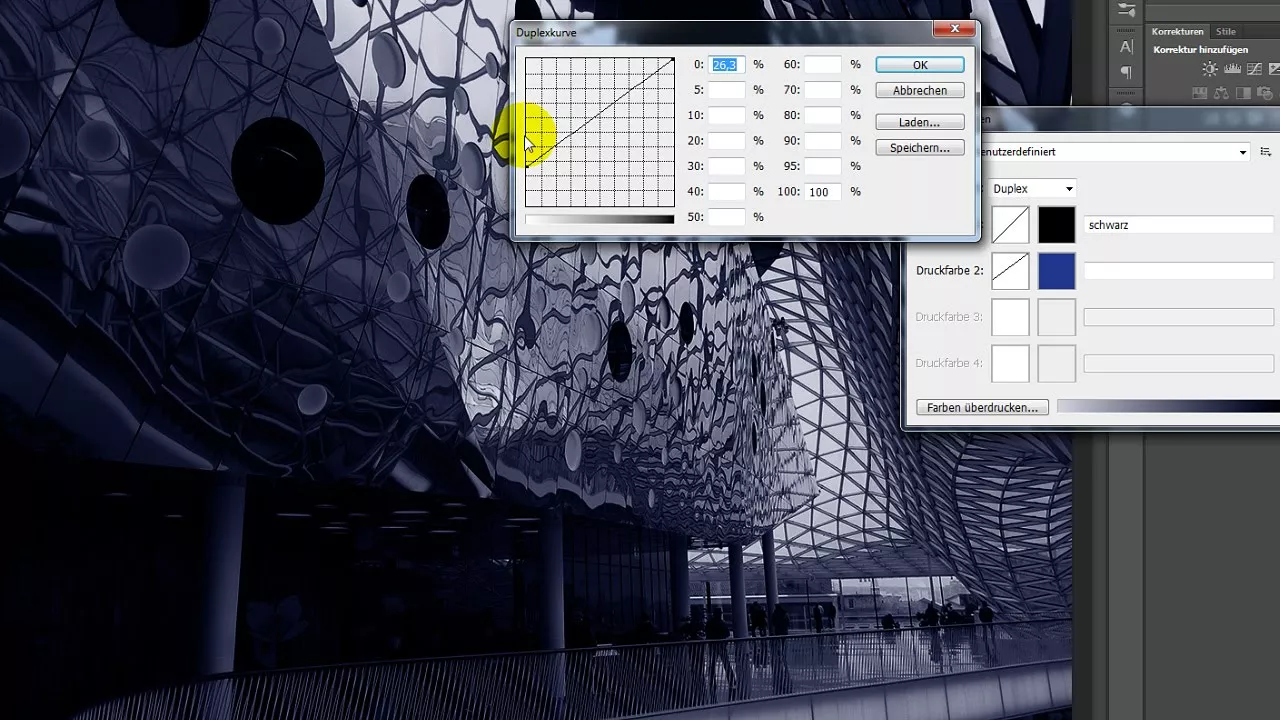Select the Color Balance adjustment icon
The image size is (1280, 720).
tap(1222, 93)
